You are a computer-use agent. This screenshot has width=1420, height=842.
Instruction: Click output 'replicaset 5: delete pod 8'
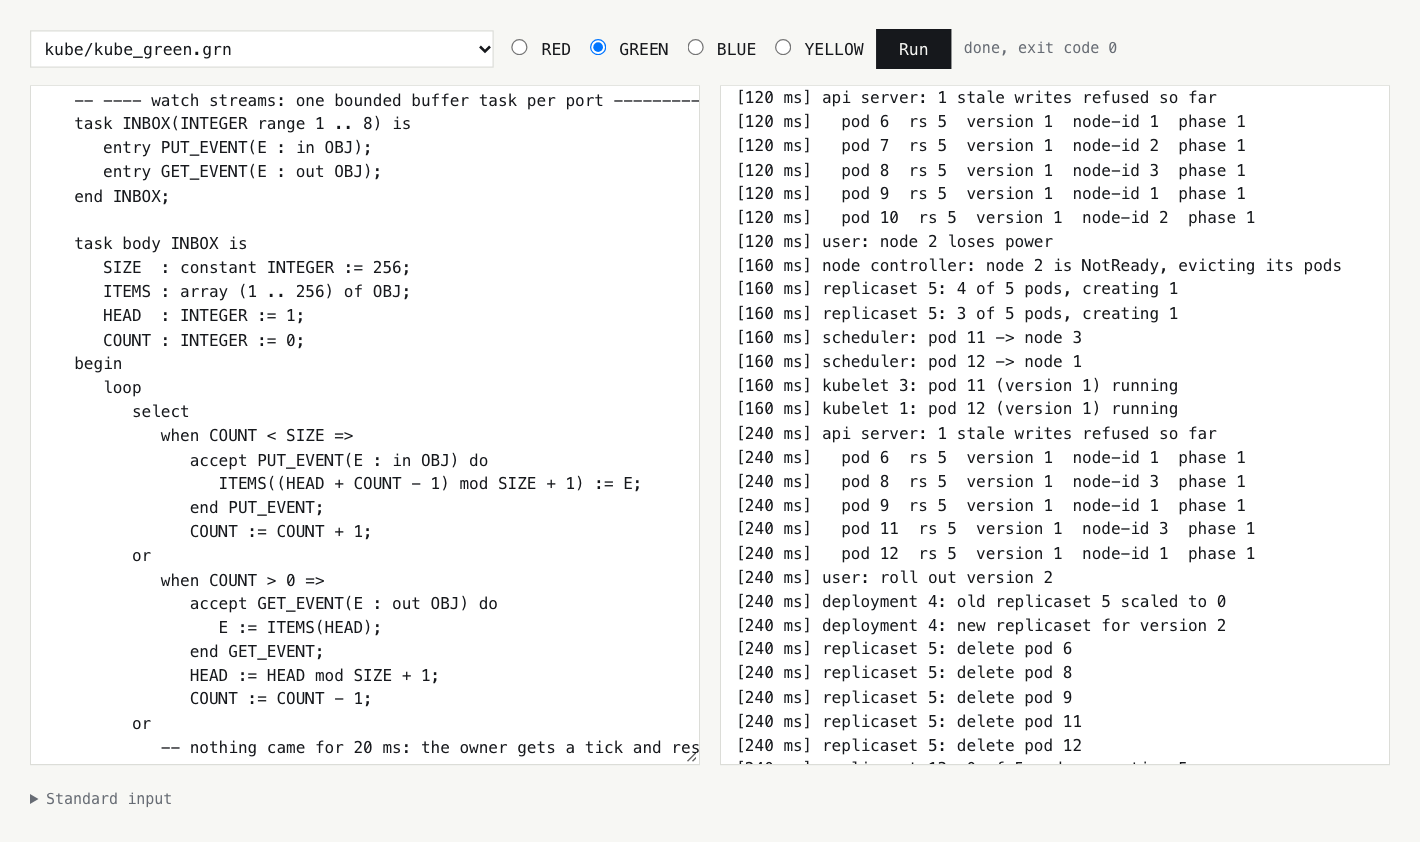(x=904, y=673)
